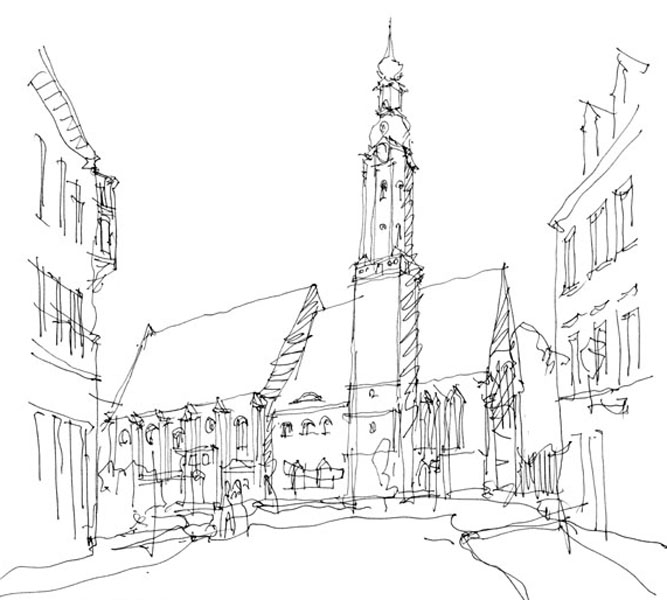Click the arched windows on the left nave
The height and width of the screenshot is (600, 667).
pos(180,435)
